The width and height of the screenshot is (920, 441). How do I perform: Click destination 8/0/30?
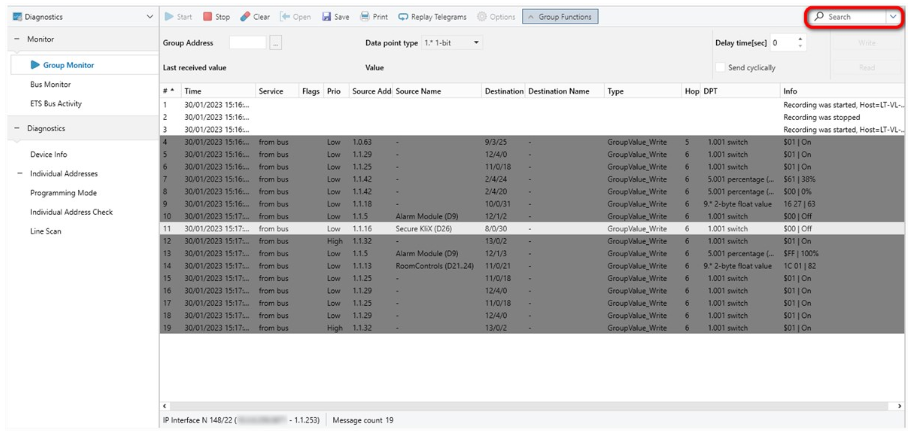click(496, 229)
